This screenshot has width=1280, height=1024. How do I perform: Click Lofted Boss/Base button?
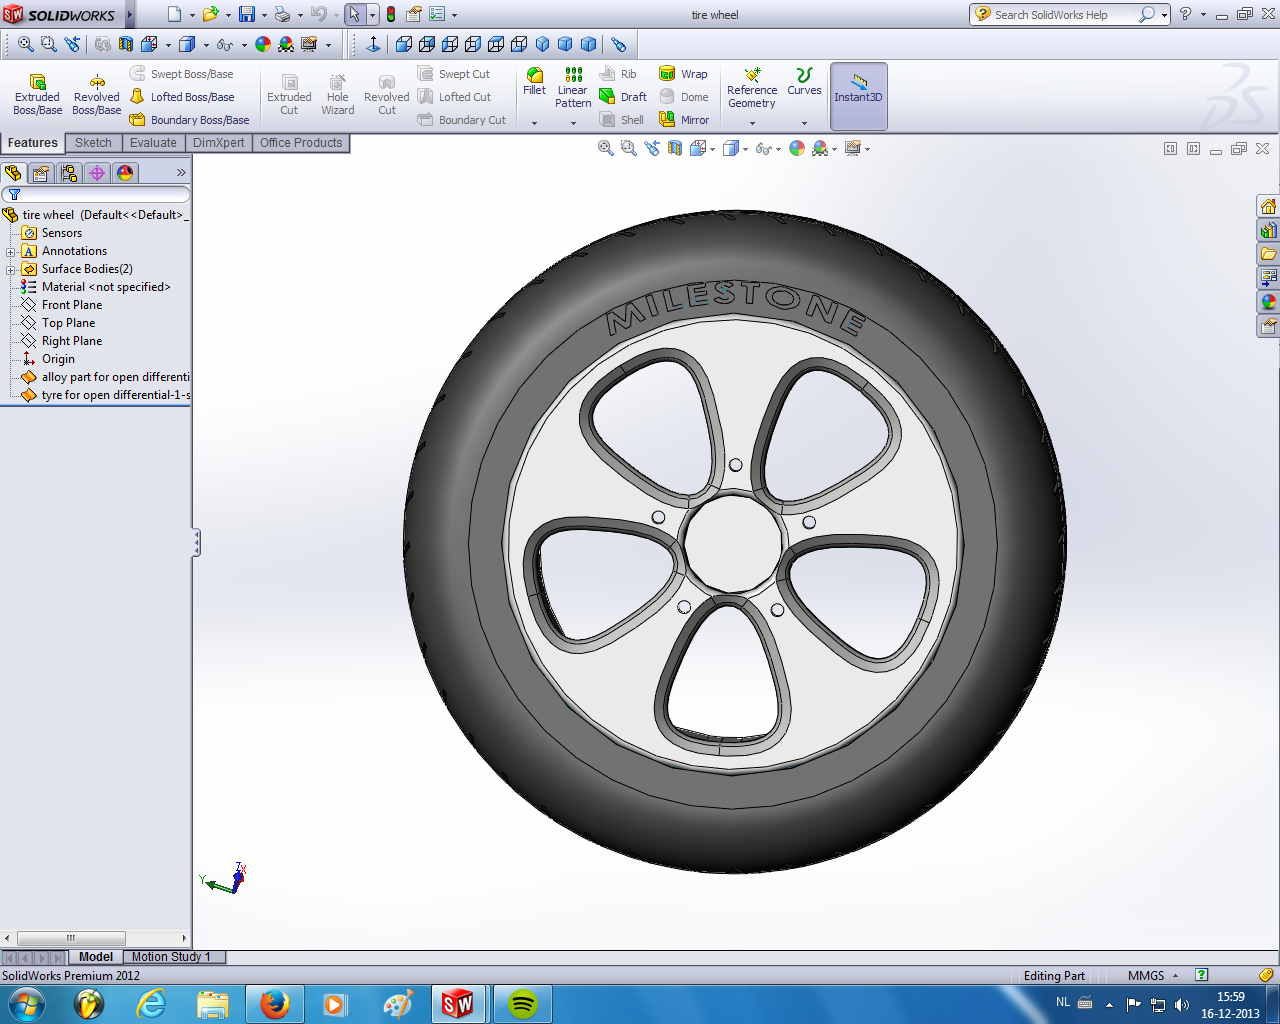[182, 97]
